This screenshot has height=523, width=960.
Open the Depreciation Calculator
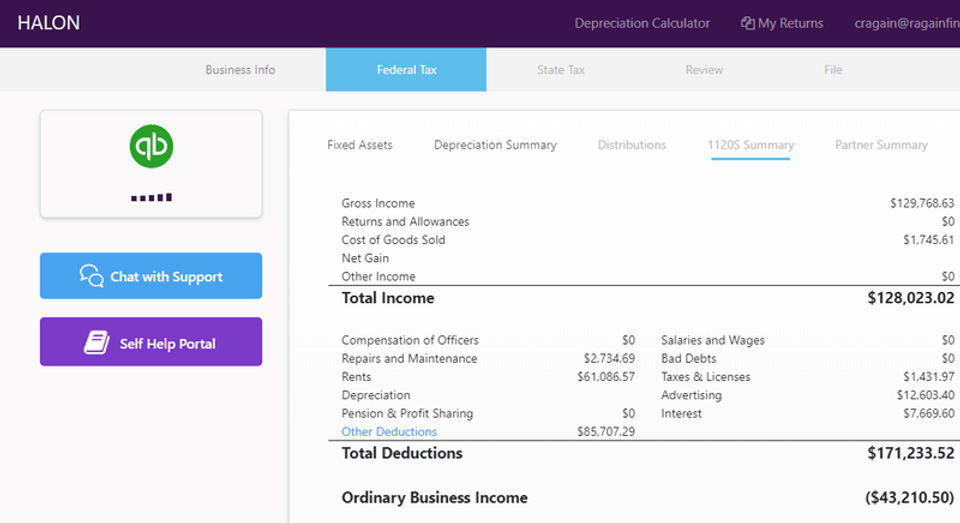tap(642, 23)
